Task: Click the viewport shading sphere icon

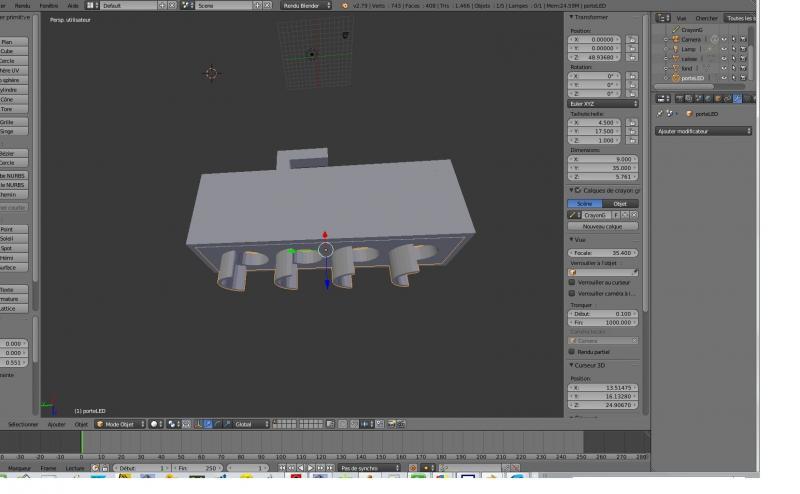Action: click(x=156, y=424)
